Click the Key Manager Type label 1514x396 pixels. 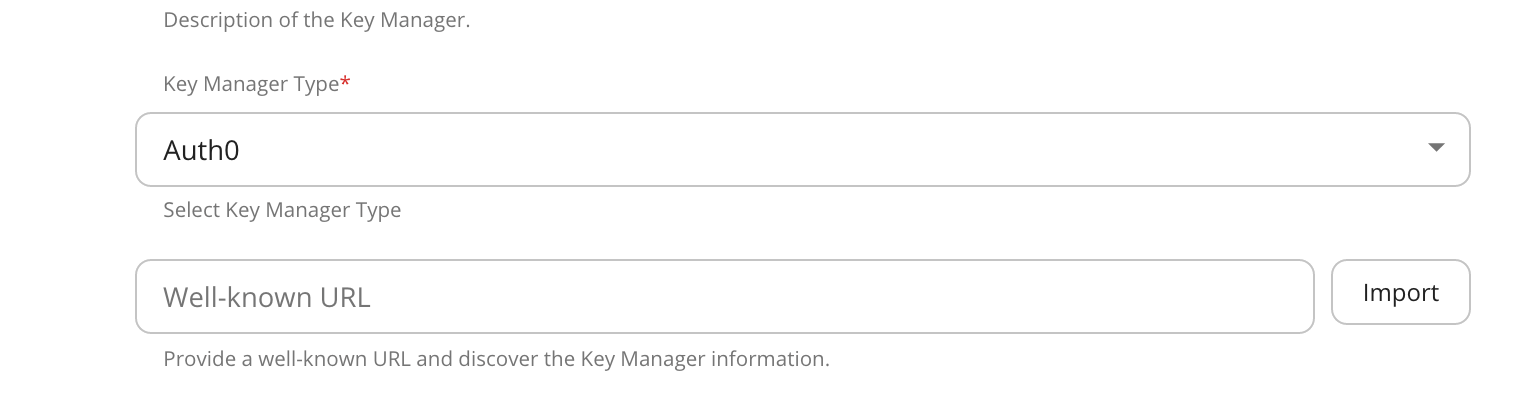click(251, 84)
